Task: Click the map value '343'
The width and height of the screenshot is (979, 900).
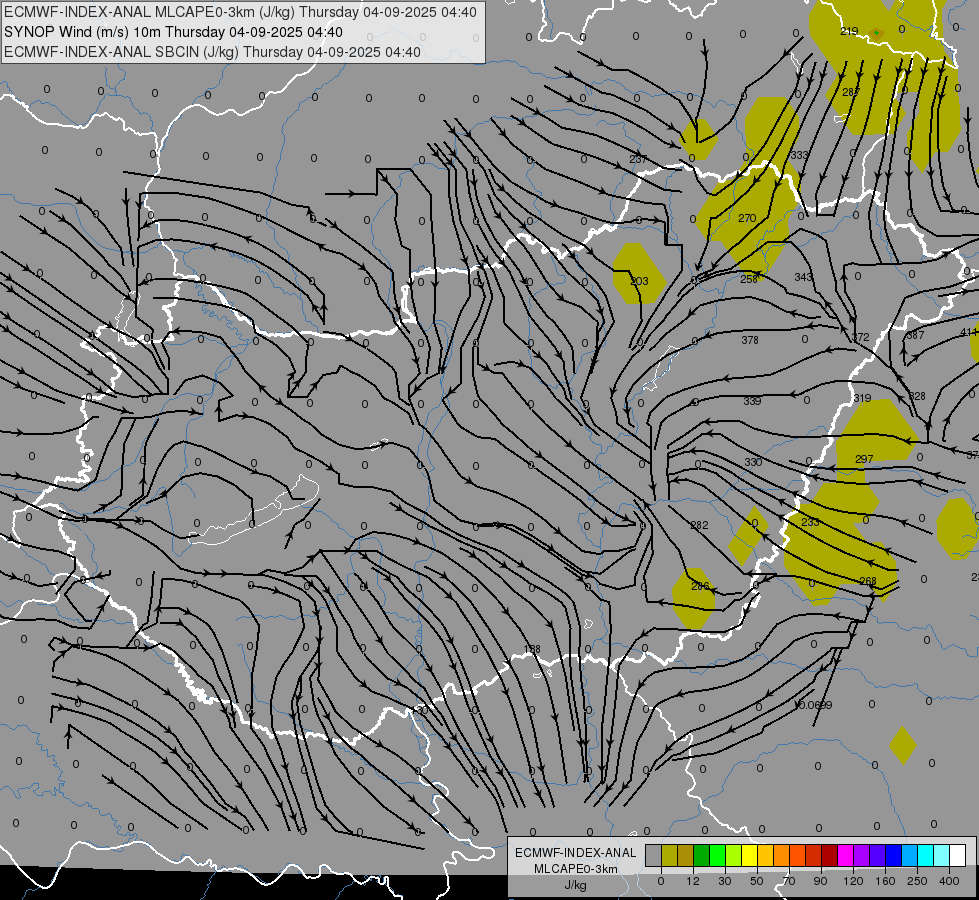Action: point(804,277)
